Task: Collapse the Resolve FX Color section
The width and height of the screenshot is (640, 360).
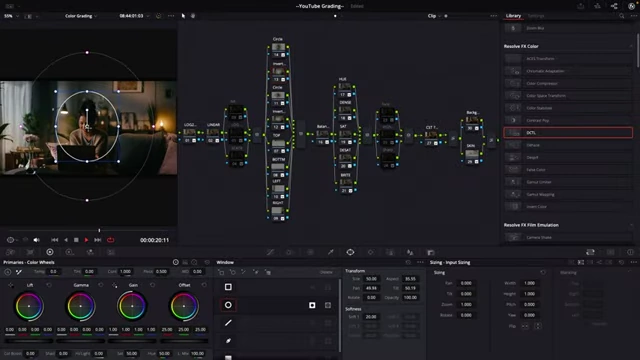Action: pyautogui.click(x=631, y=46)
